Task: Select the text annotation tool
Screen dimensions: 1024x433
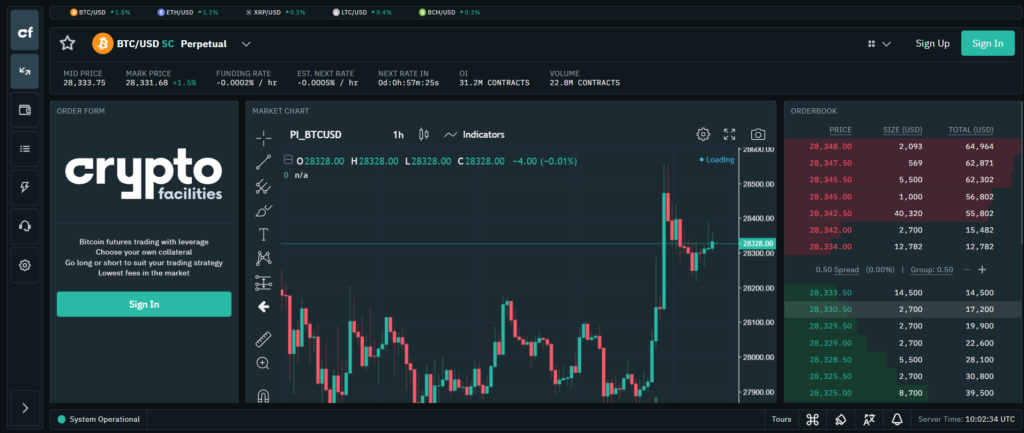Action: tap(263, 234)
